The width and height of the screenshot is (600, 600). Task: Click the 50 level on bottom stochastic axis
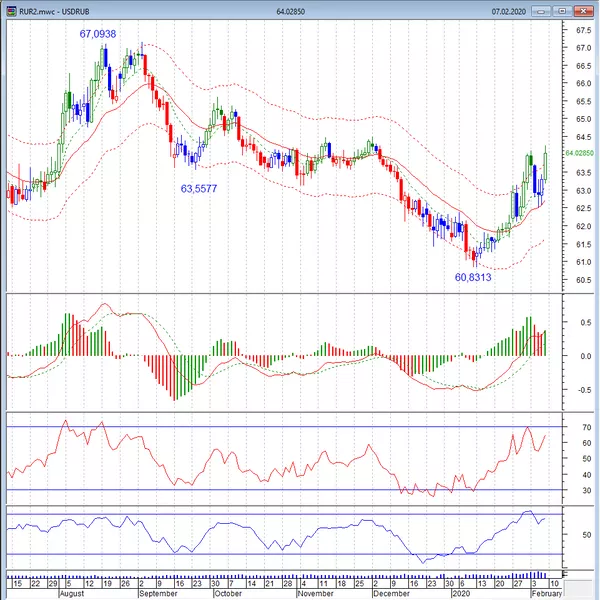click(x=587, y=535)
